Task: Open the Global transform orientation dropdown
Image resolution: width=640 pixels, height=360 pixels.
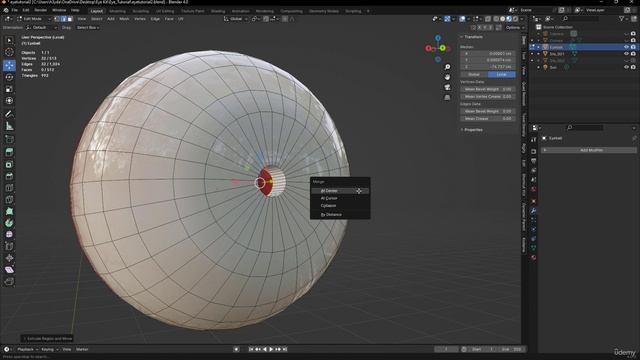Action: tap(236, 19)
